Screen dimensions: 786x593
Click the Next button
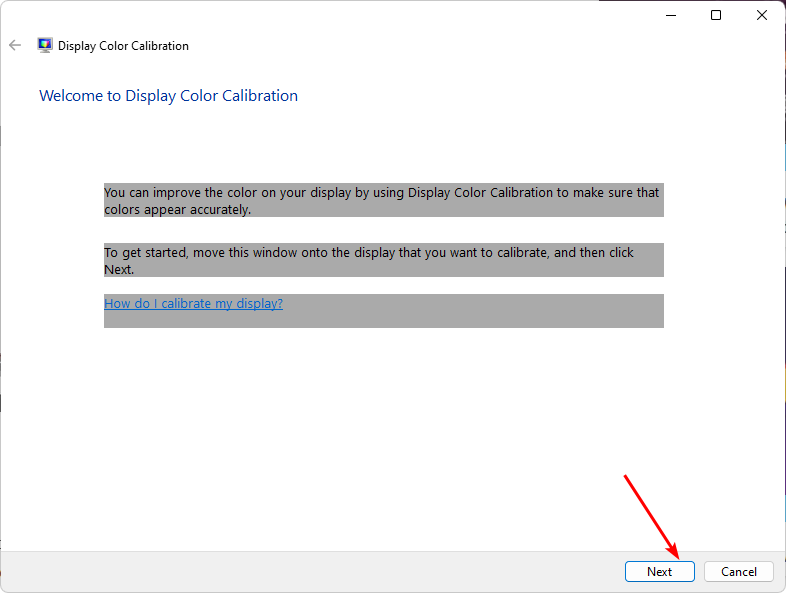[x=659, y=571]
